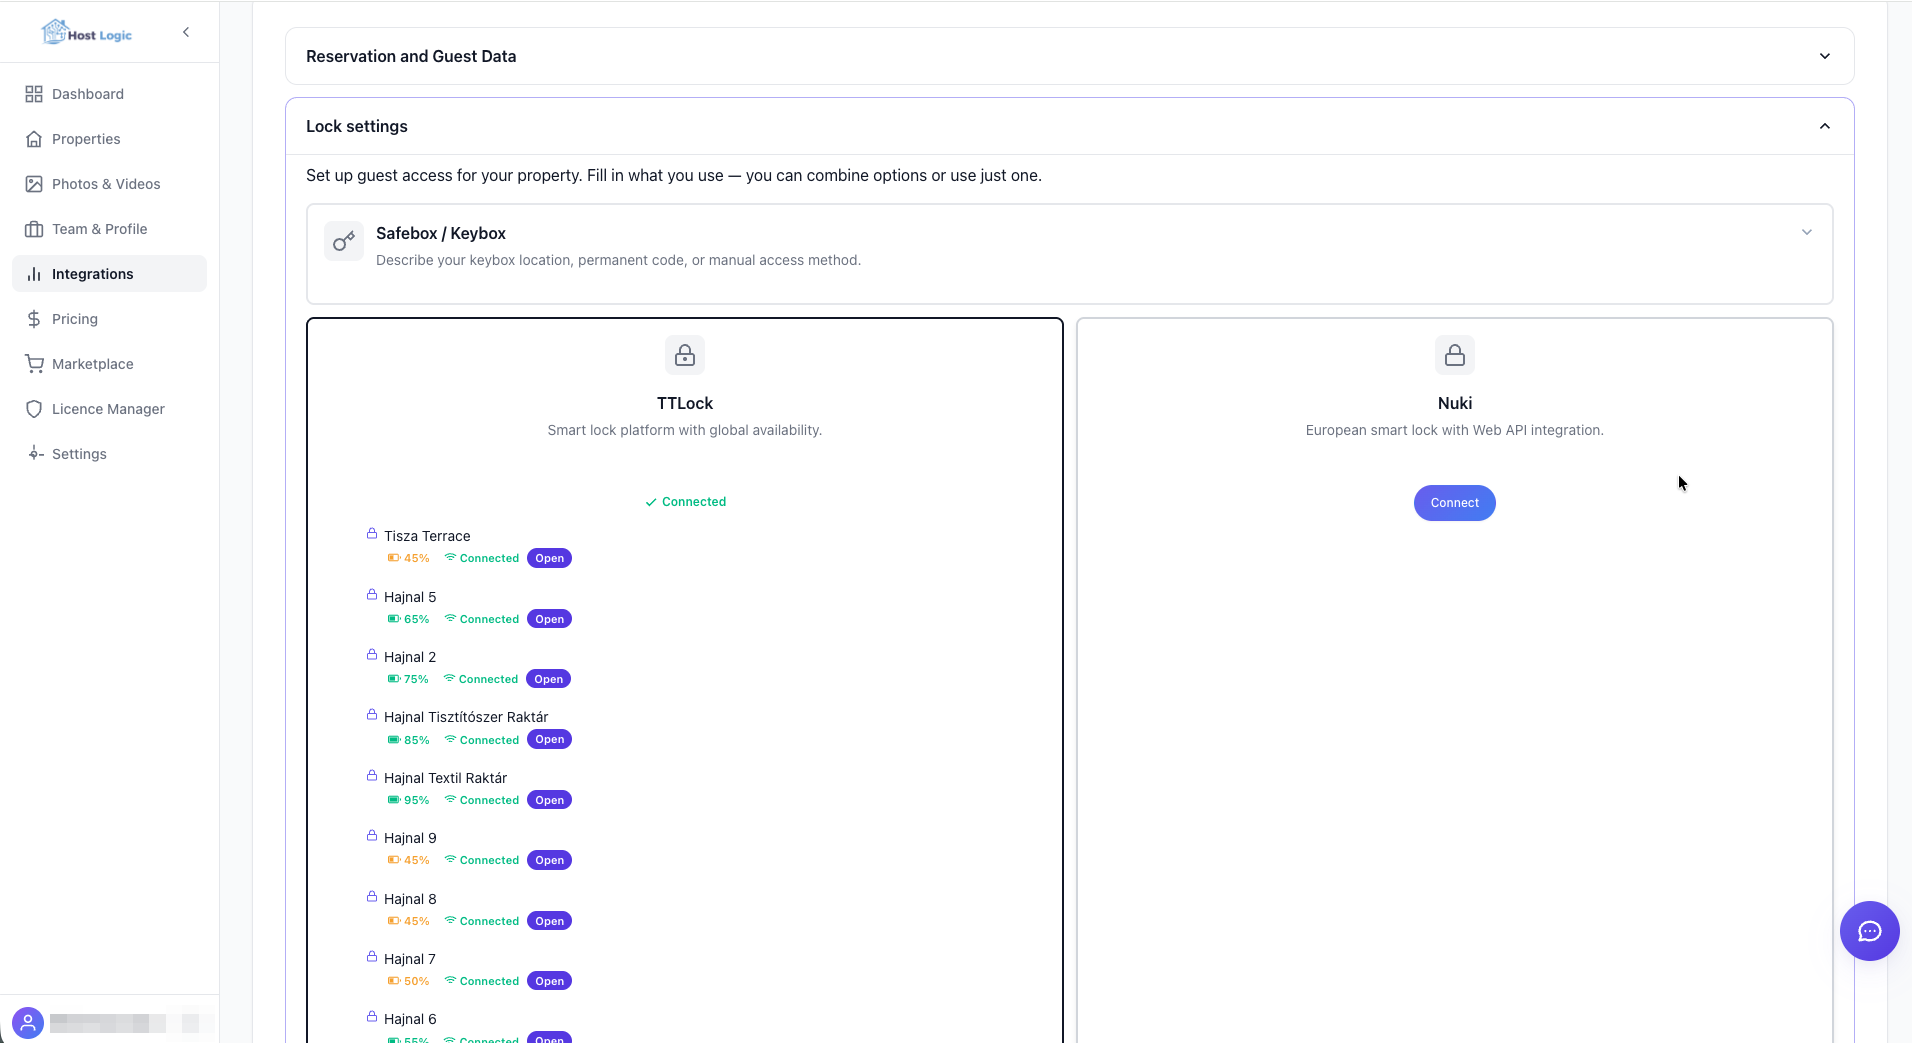Viewport: 1912px width, 1043px height.
Task: Click the 95% battery value
Action: tap(417, 800)
